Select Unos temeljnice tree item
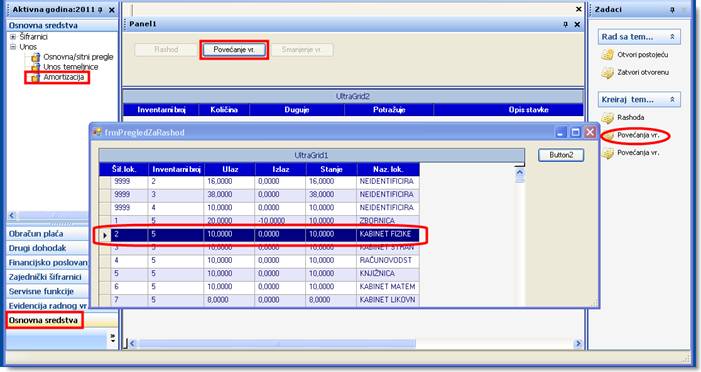The height and width of the screenshot is (372, 701). (71, 67)
